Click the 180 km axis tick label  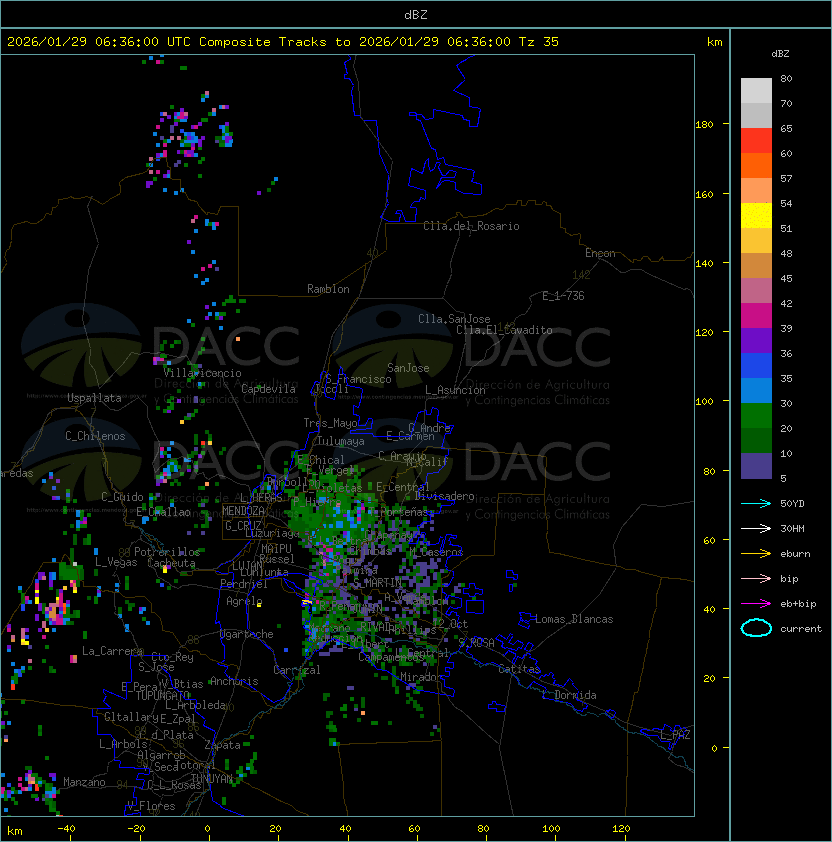pyautogui.click(x=704, y=125)
